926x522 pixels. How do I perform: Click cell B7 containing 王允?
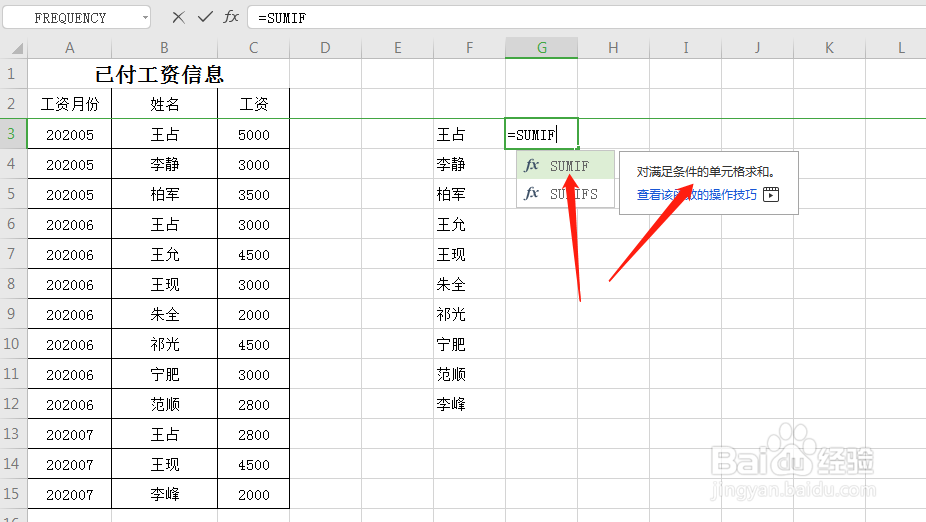pyautogui.click(x=164, y=254)
